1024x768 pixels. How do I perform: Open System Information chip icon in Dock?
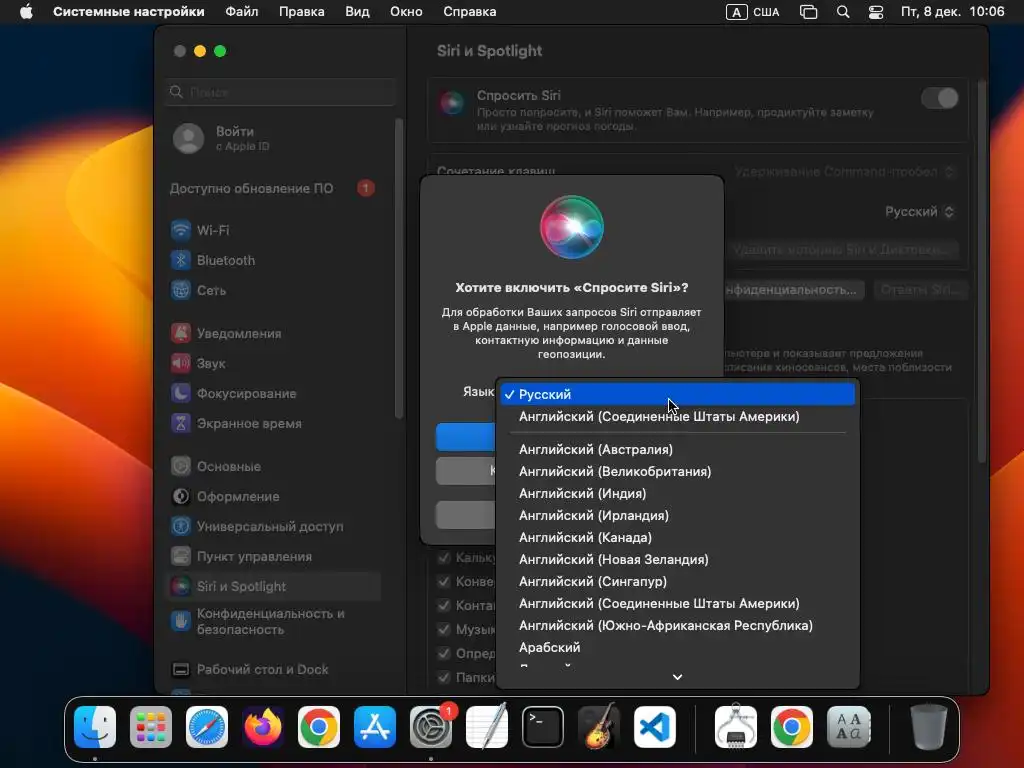(736, 727)
